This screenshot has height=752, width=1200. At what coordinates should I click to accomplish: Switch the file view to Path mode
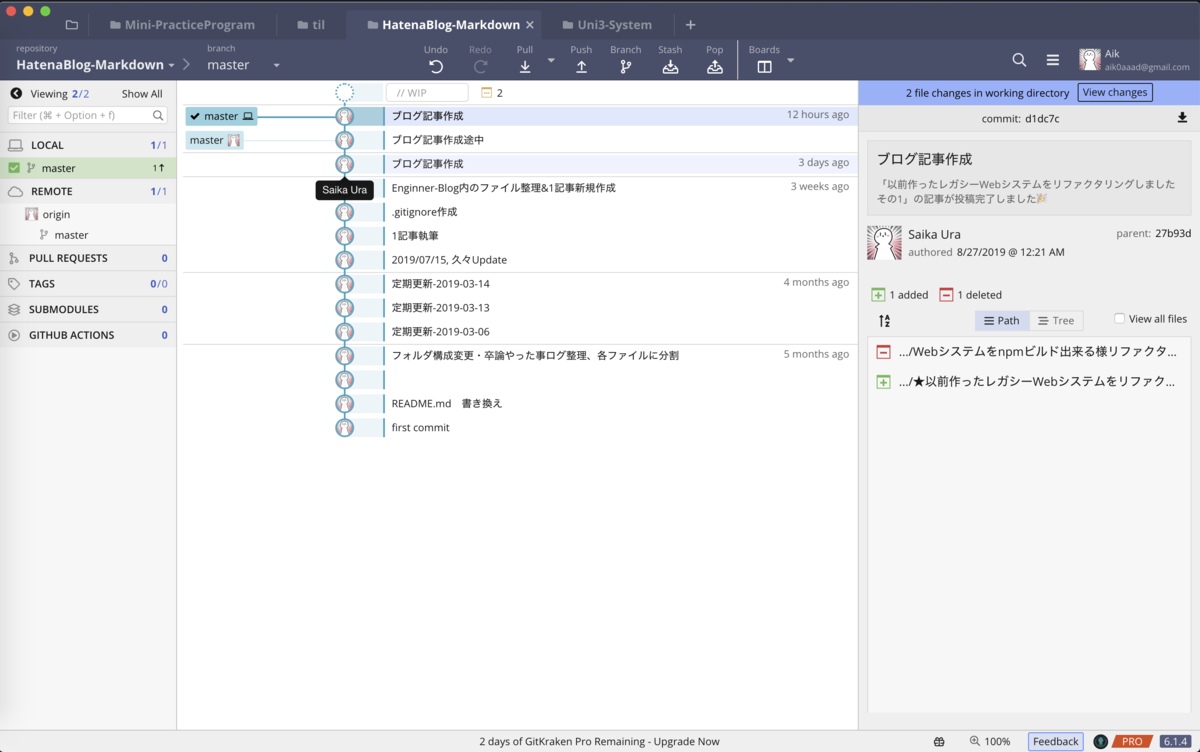pos(1001,320)
